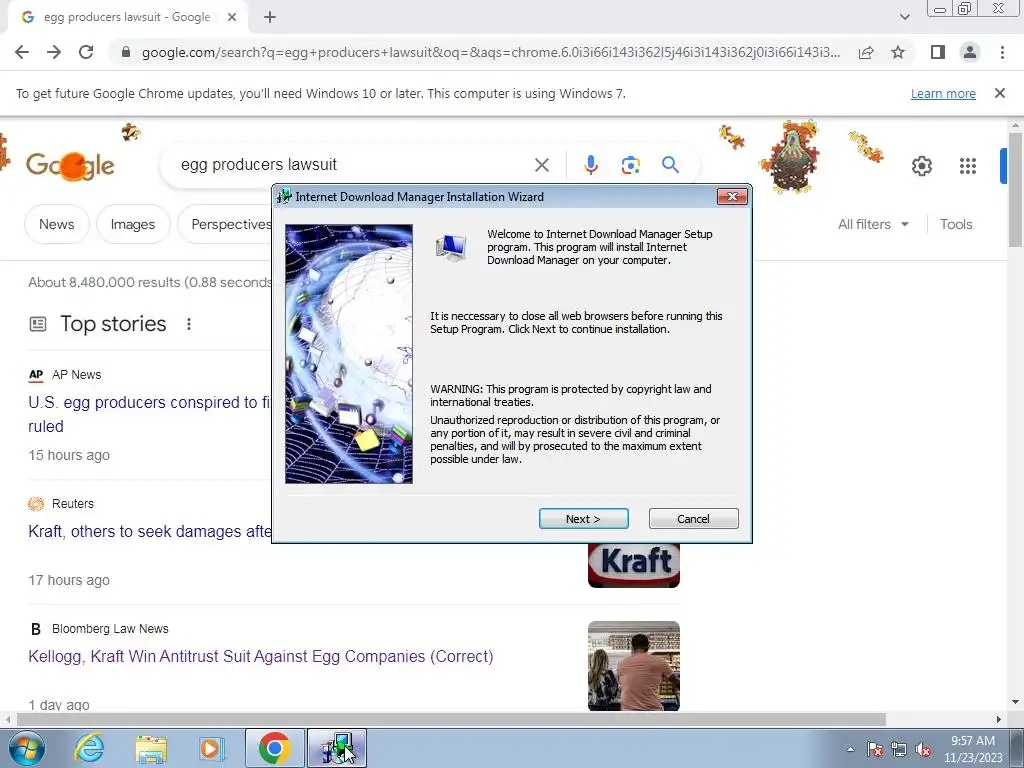
Task: Bookmark this page with star icon
Action: (898, 52)
